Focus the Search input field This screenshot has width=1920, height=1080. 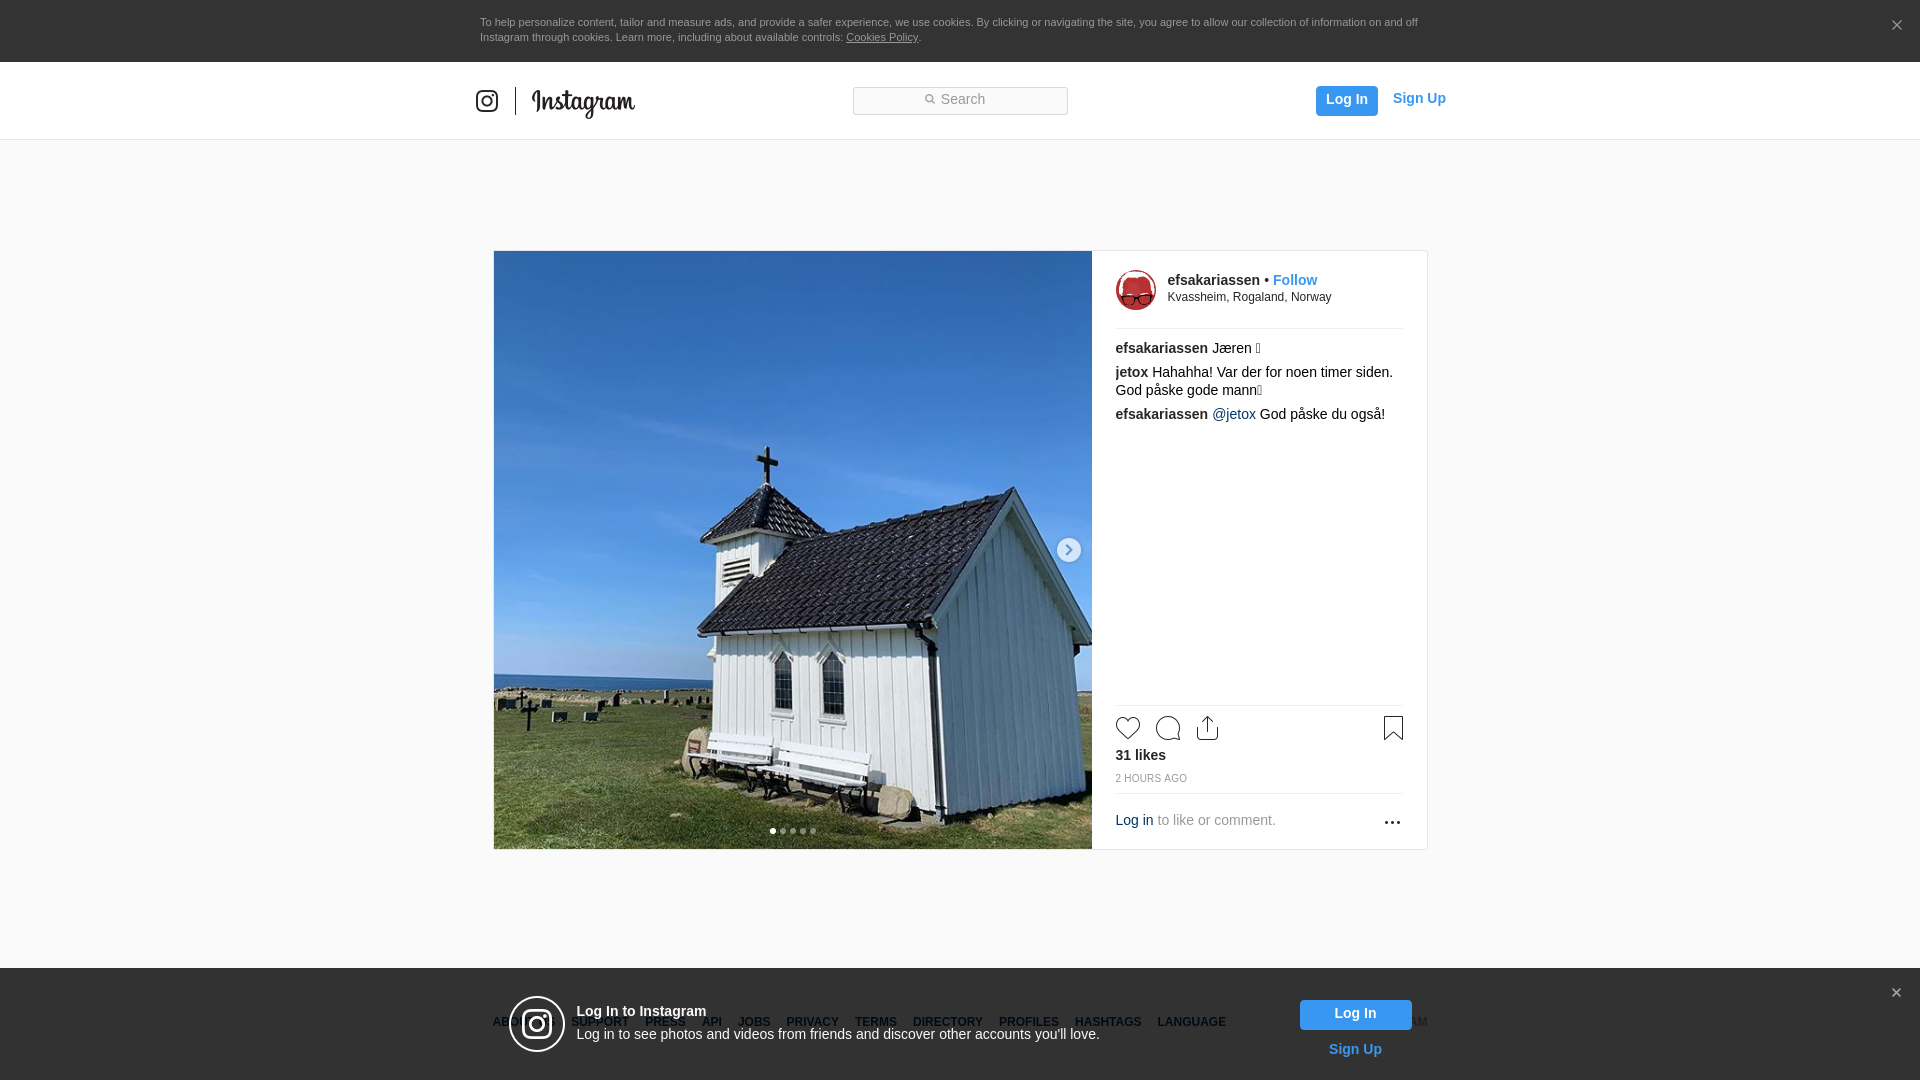tap(960, 100)
